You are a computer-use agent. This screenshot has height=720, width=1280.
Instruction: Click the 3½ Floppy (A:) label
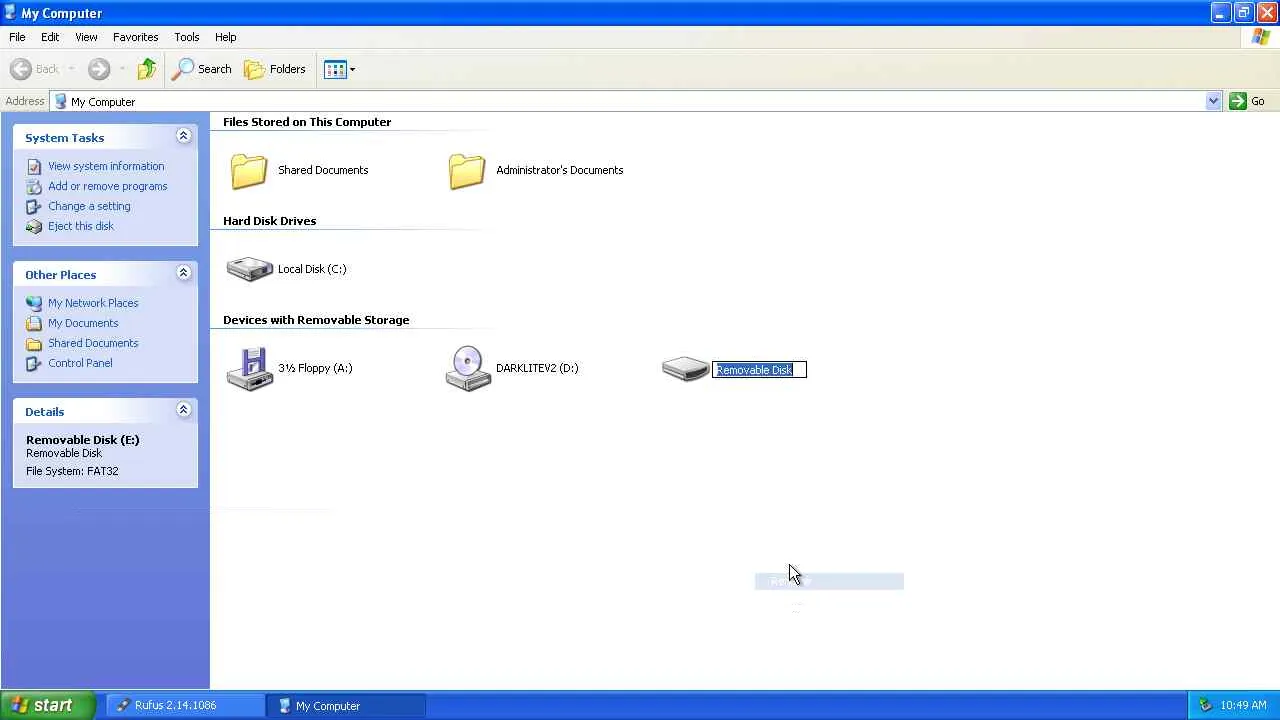tap(315, 368)
